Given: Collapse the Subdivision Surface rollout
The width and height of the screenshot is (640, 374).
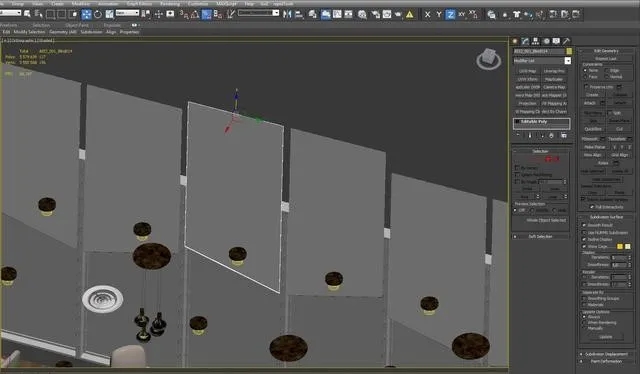Looking at the screenshot, I should (x=606, y=217).
